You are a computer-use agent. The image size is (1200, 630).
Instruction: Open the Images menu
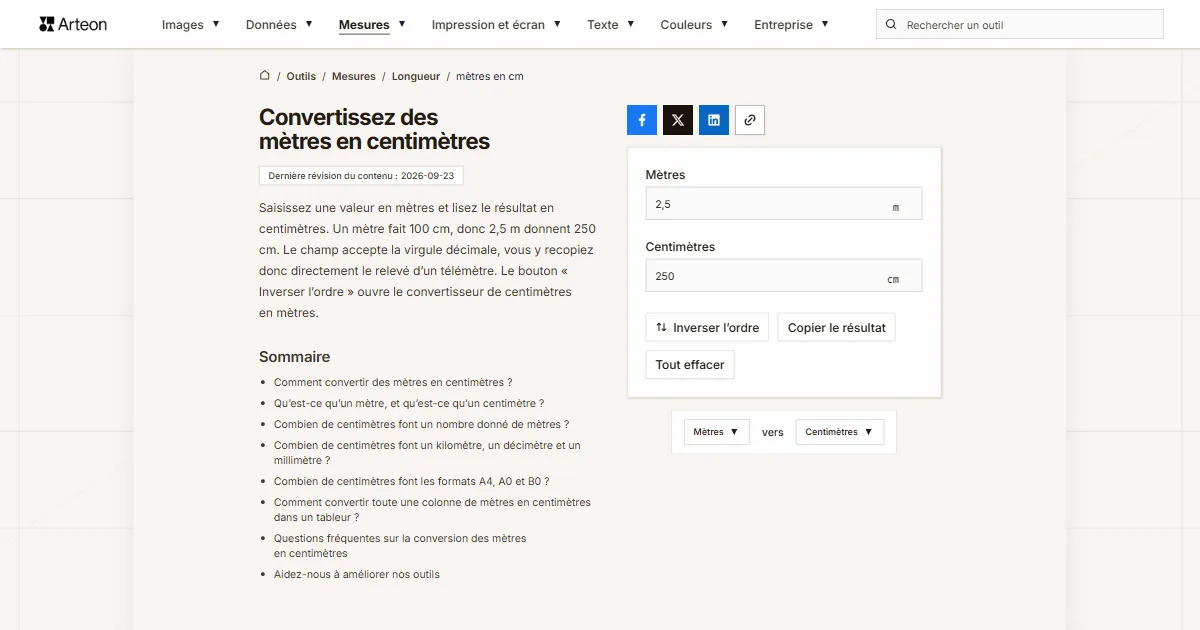191,24
